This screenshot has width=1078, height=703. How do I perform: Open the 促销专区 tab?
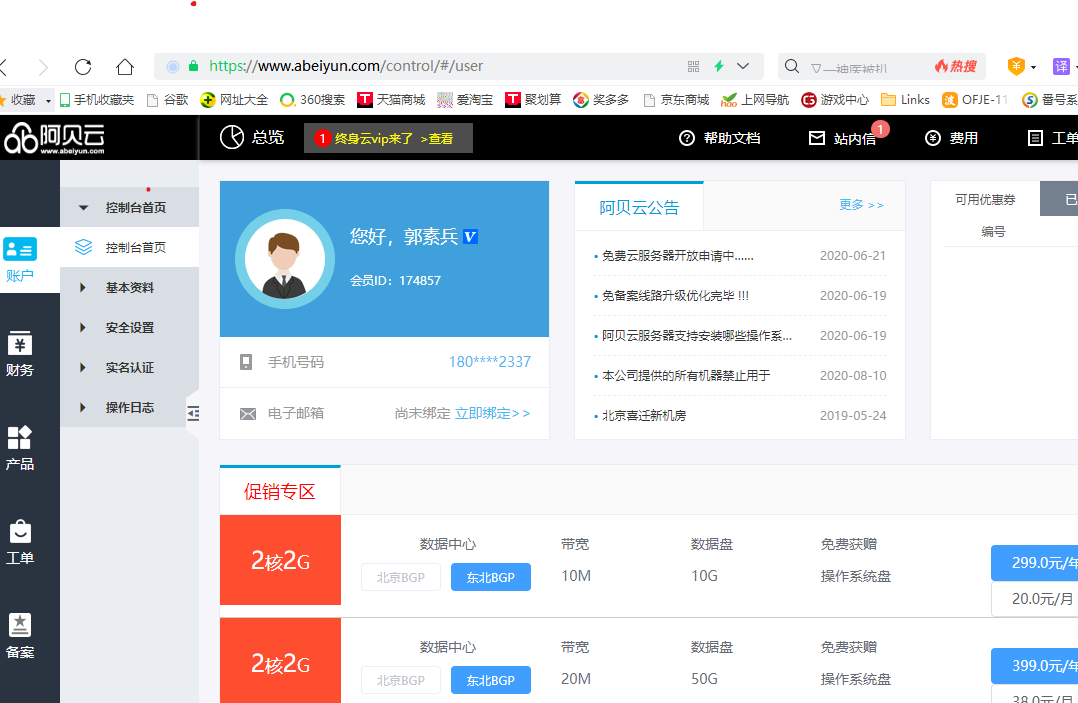[280, 491]
